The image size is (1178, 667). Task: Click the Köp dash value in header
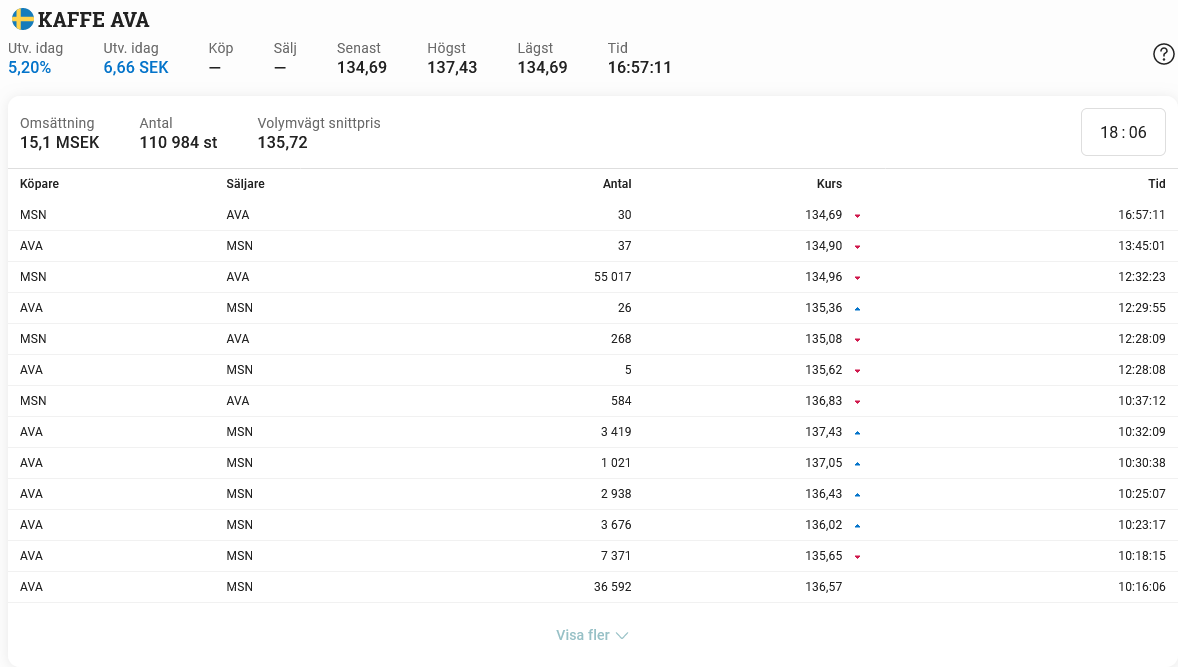(215, 68)
